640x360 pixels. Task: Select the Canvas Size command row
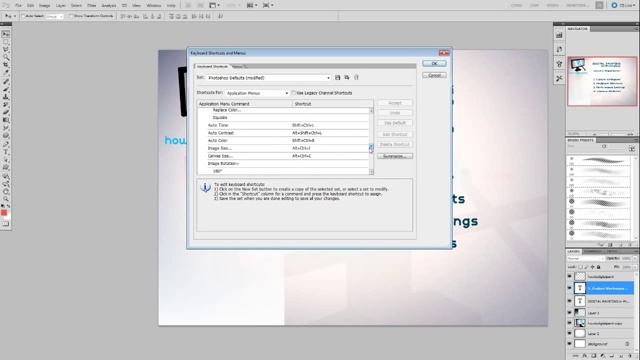283,156
